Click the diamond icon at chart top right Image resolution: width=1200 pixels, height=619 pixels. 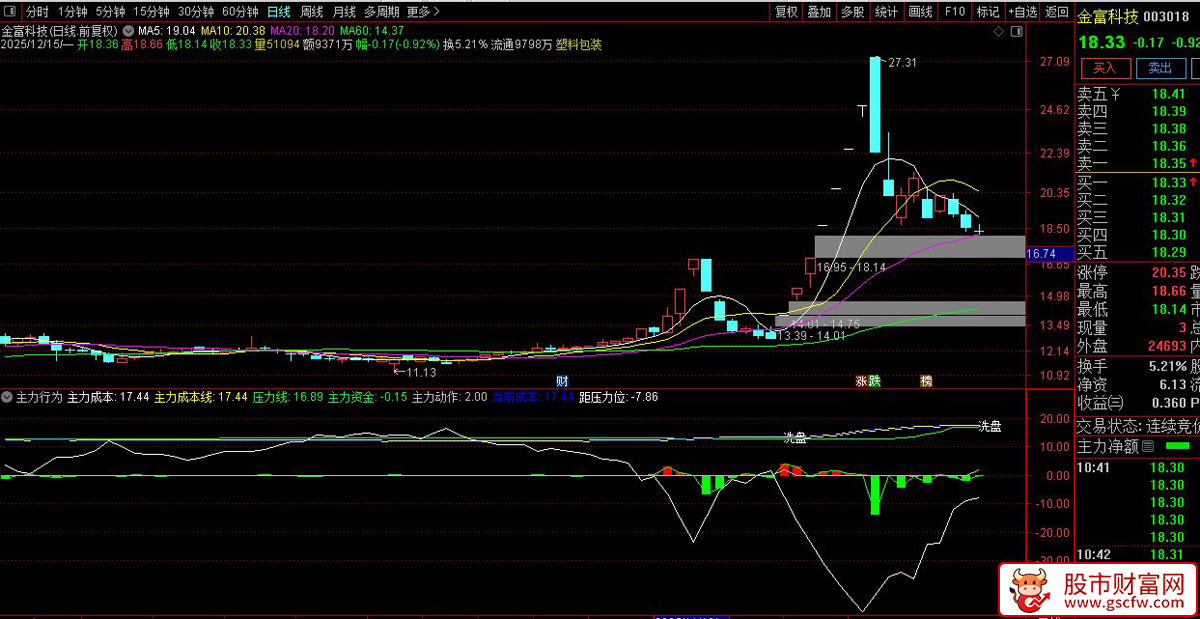coord(997,32)
